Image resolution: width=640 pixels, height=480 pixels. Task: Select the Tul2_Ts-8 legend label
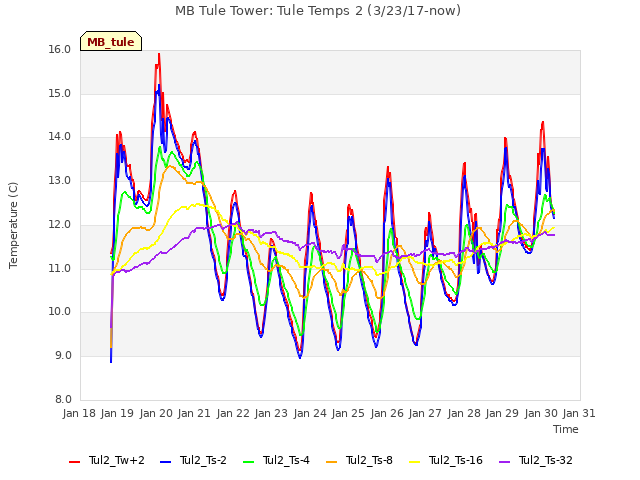[x=369, y=460]
